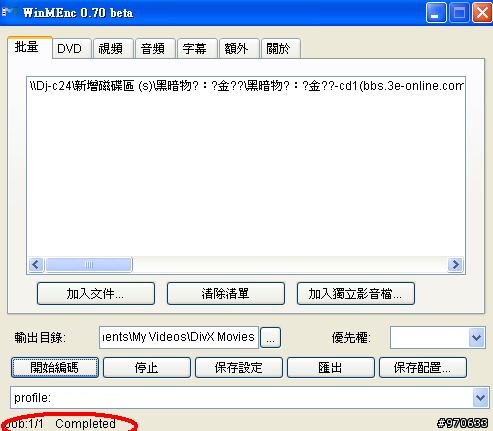The width and height of the screenshot is (493, 431).
Task: Switch to the 音頻 tab
Action: pos(155,49)
